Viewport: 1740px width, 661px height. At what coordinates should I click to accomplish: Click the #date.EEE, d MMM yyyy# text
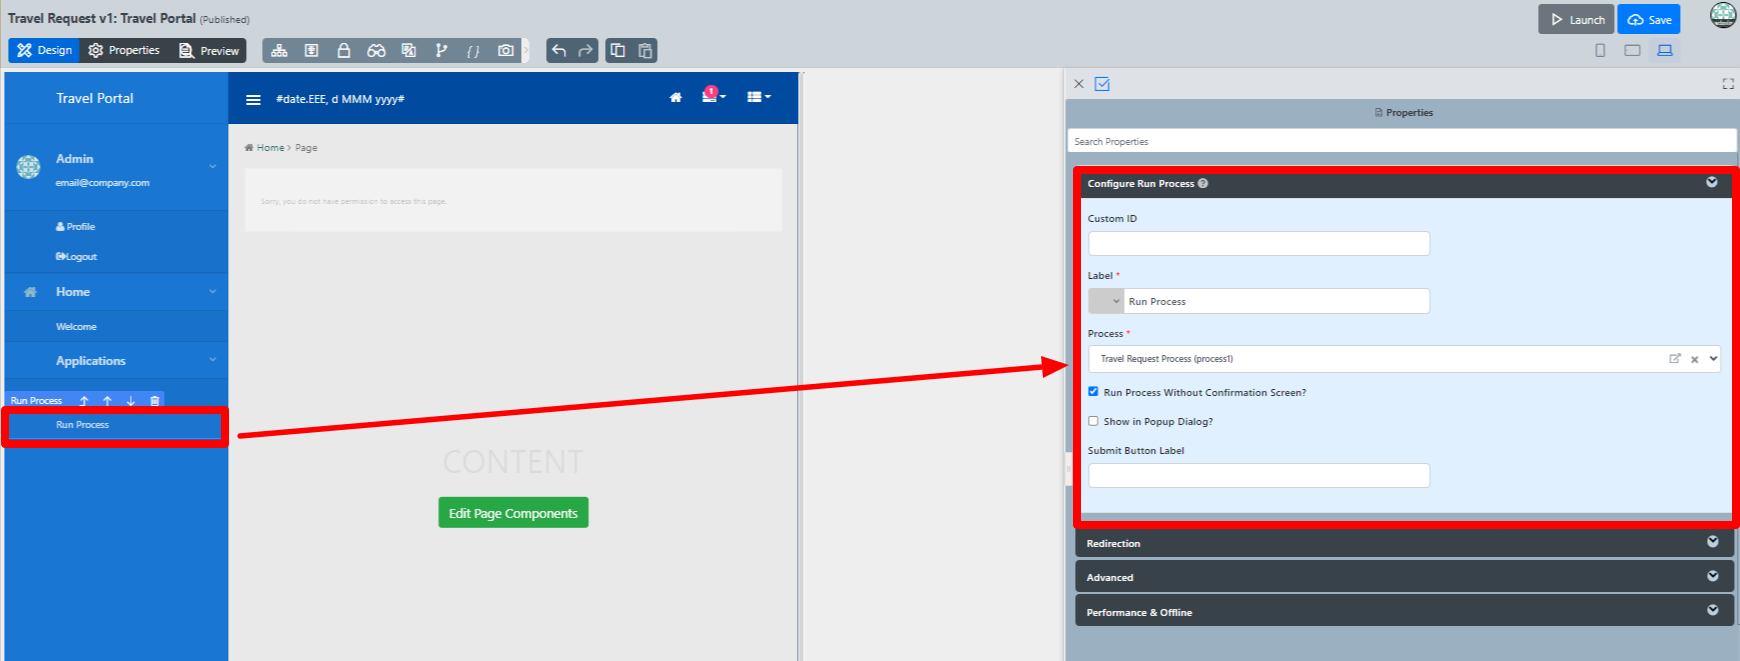point(340,99)
